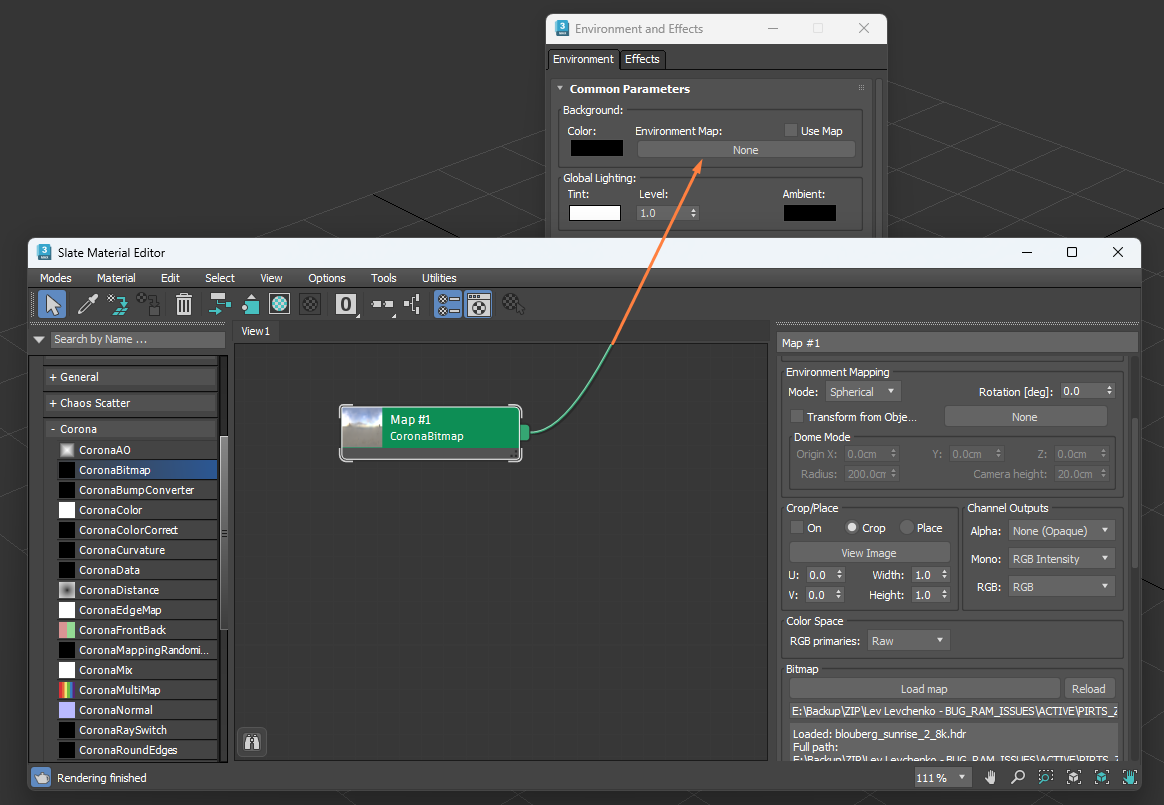
Task: Open the Alpha channel output dropdown
Action: coord(1062,531)
